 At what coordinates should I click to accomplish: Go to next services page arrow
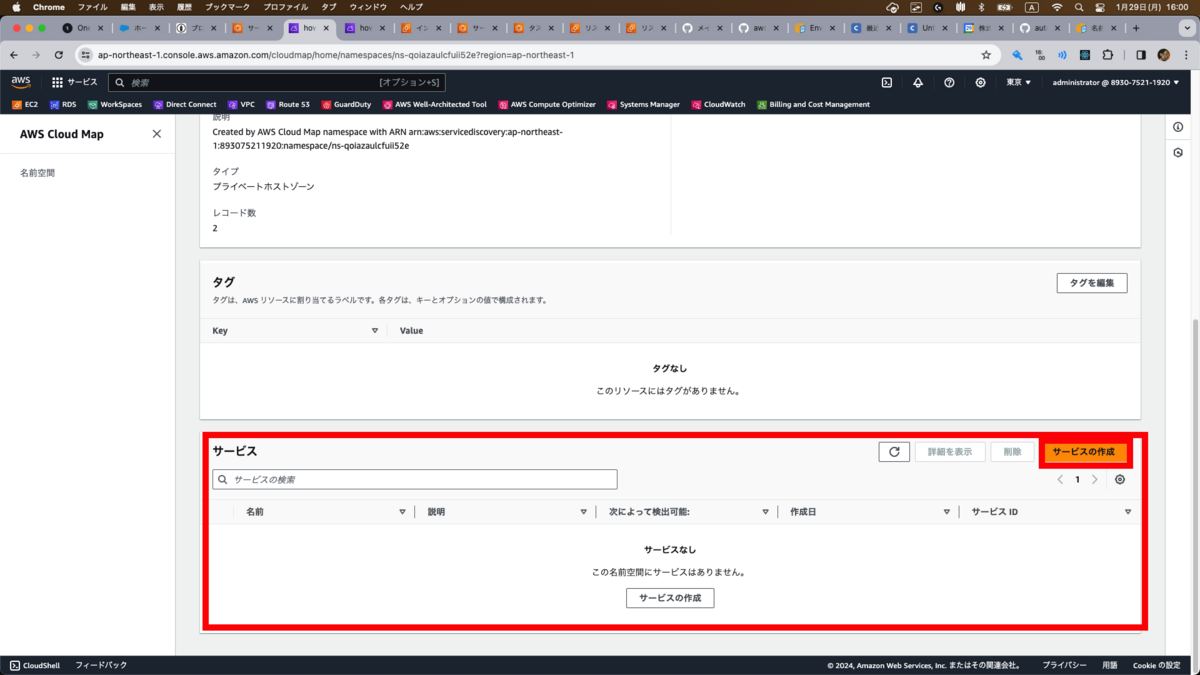(1095, 479)
